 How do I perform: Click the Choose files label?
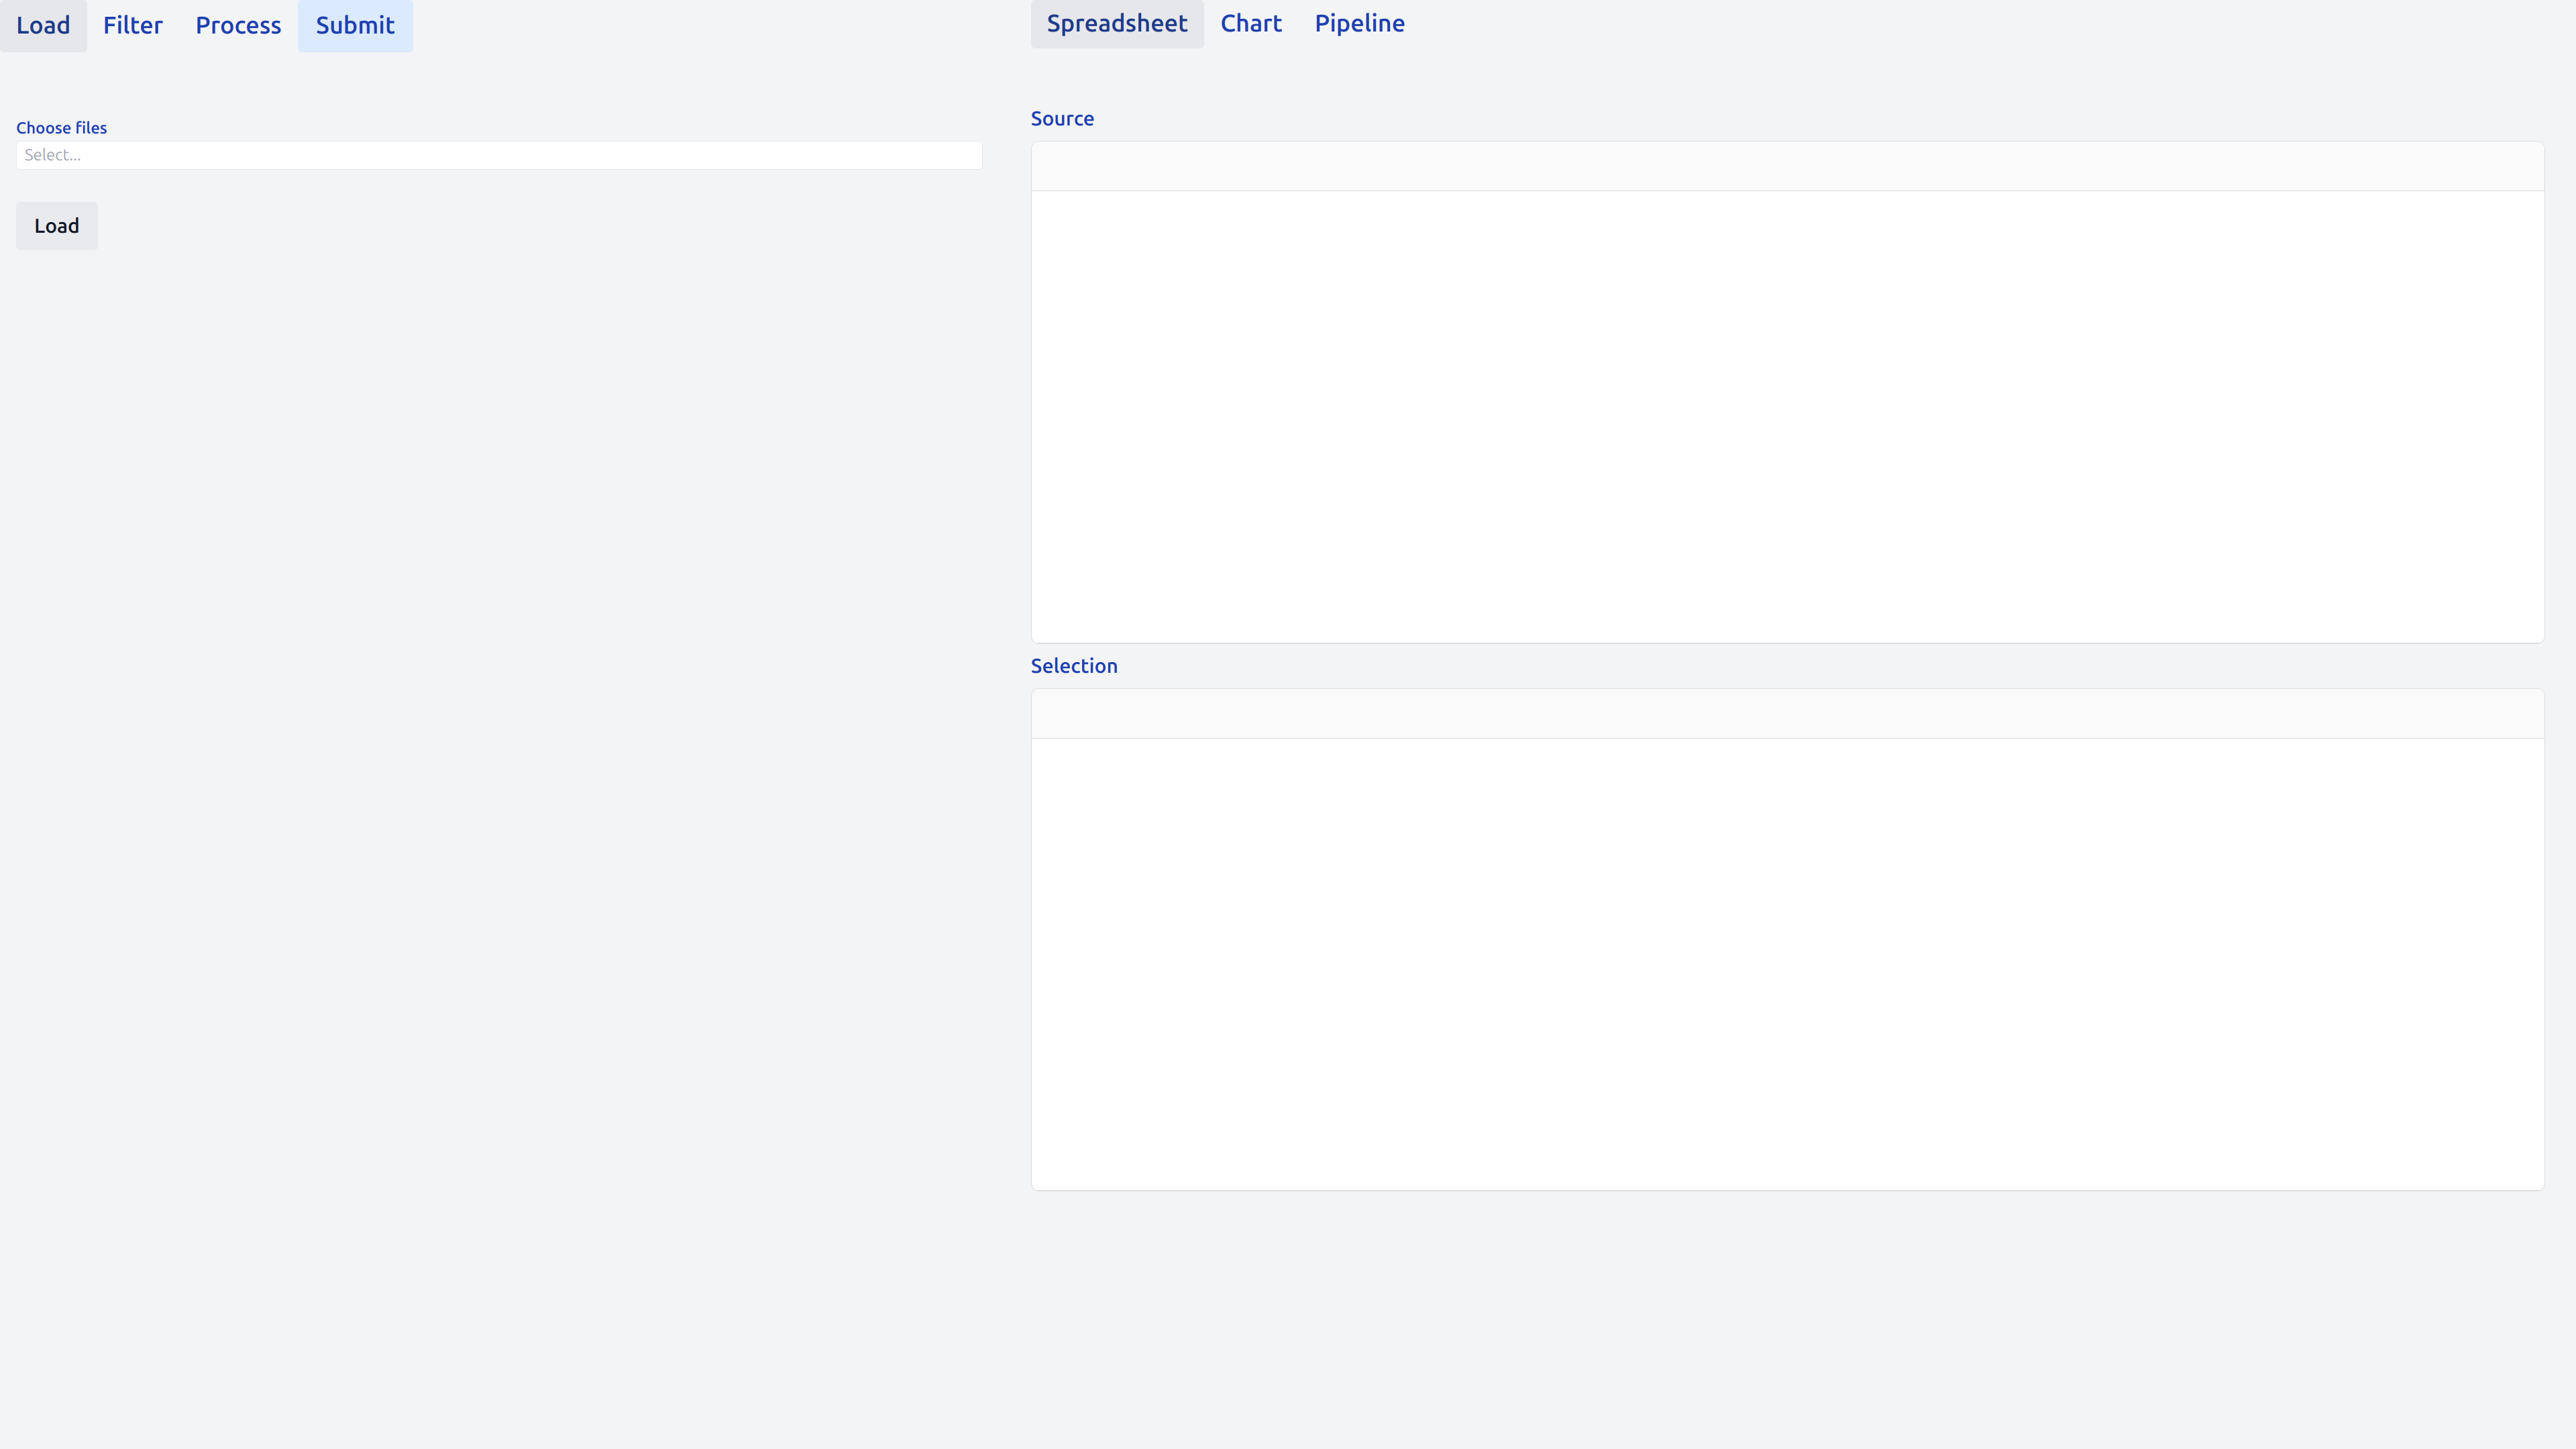pyautogui.click(x=61, y=128)
